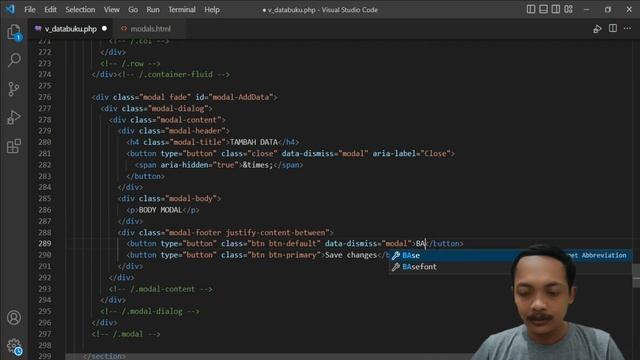Toggle the primary side bar layout icon
Viewport: 640px width, 360px height.
pyautogui.click(x=531, y=9)
